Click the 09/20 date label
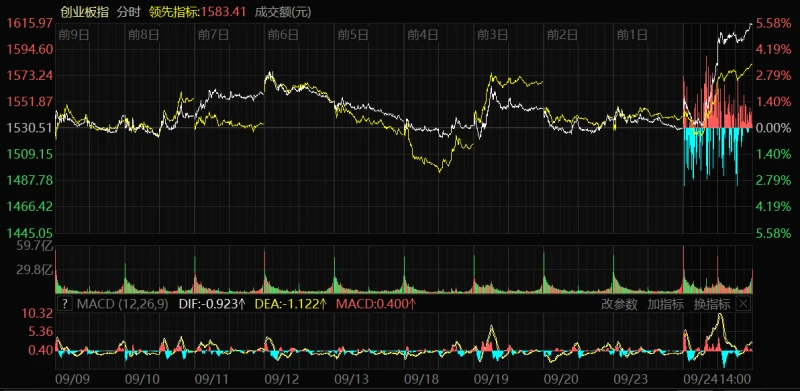This screenshot has height=391, width=800. click(x=561, y=379)
